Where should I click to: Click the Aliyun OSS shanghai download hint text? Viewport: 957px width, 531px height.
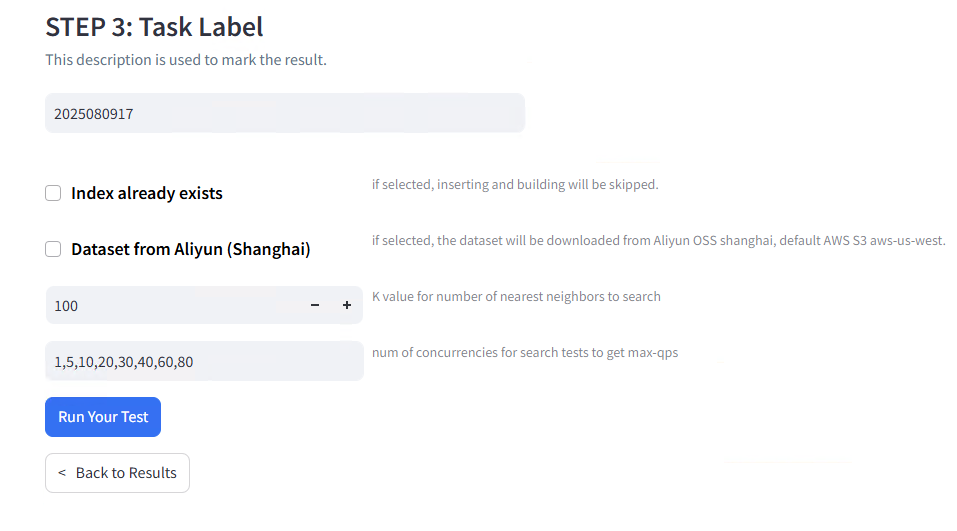click(x=659, y=240)
